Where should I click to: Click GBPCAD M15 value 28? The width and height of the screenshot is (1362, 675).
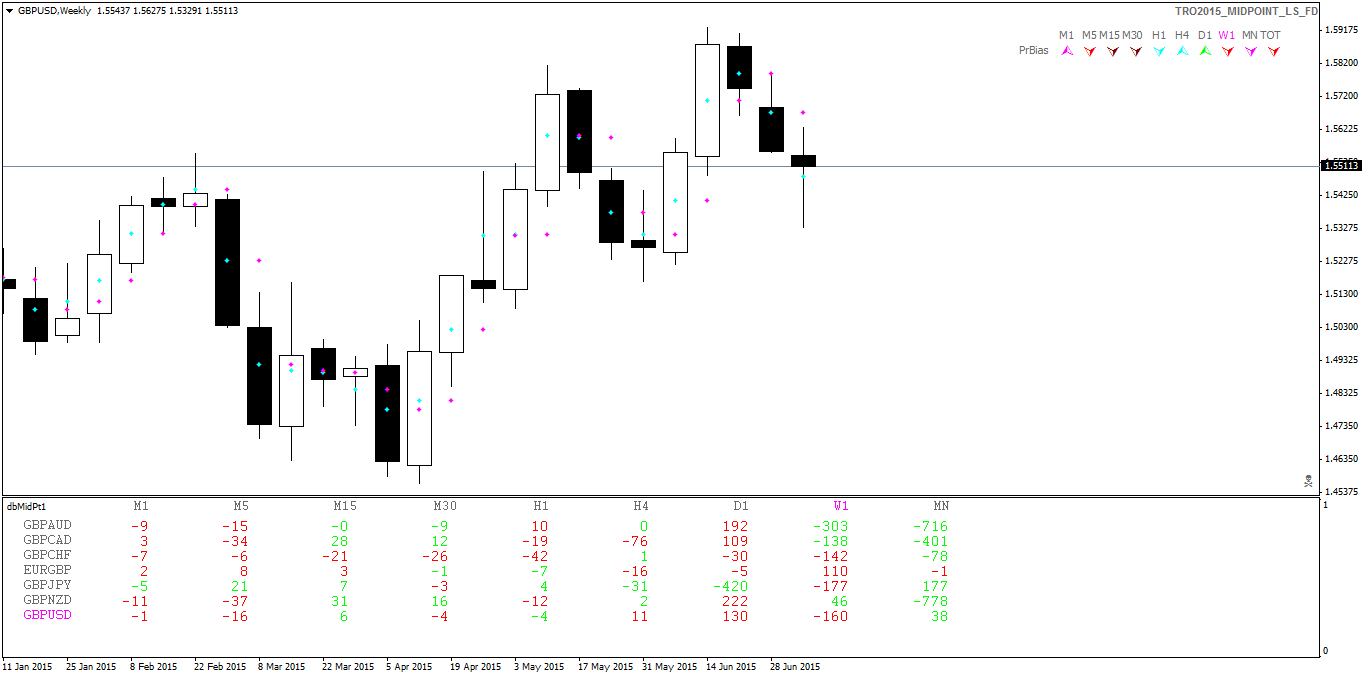tap(339, 541)
